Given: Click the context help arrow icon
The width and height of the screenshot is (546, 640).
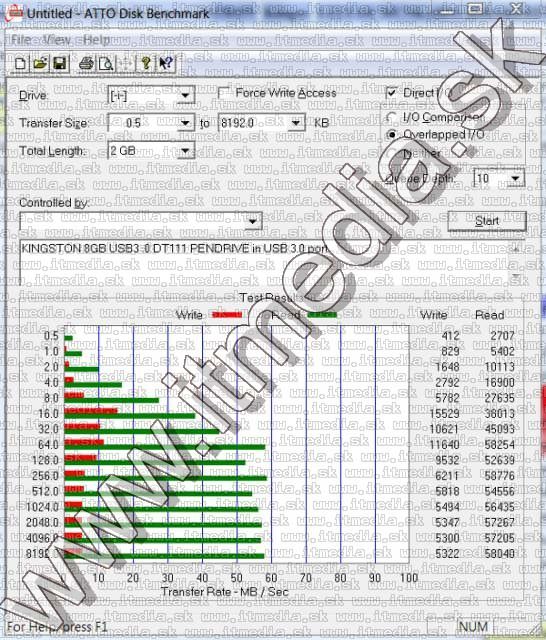Looking at the screenshot, I should 165,64.
